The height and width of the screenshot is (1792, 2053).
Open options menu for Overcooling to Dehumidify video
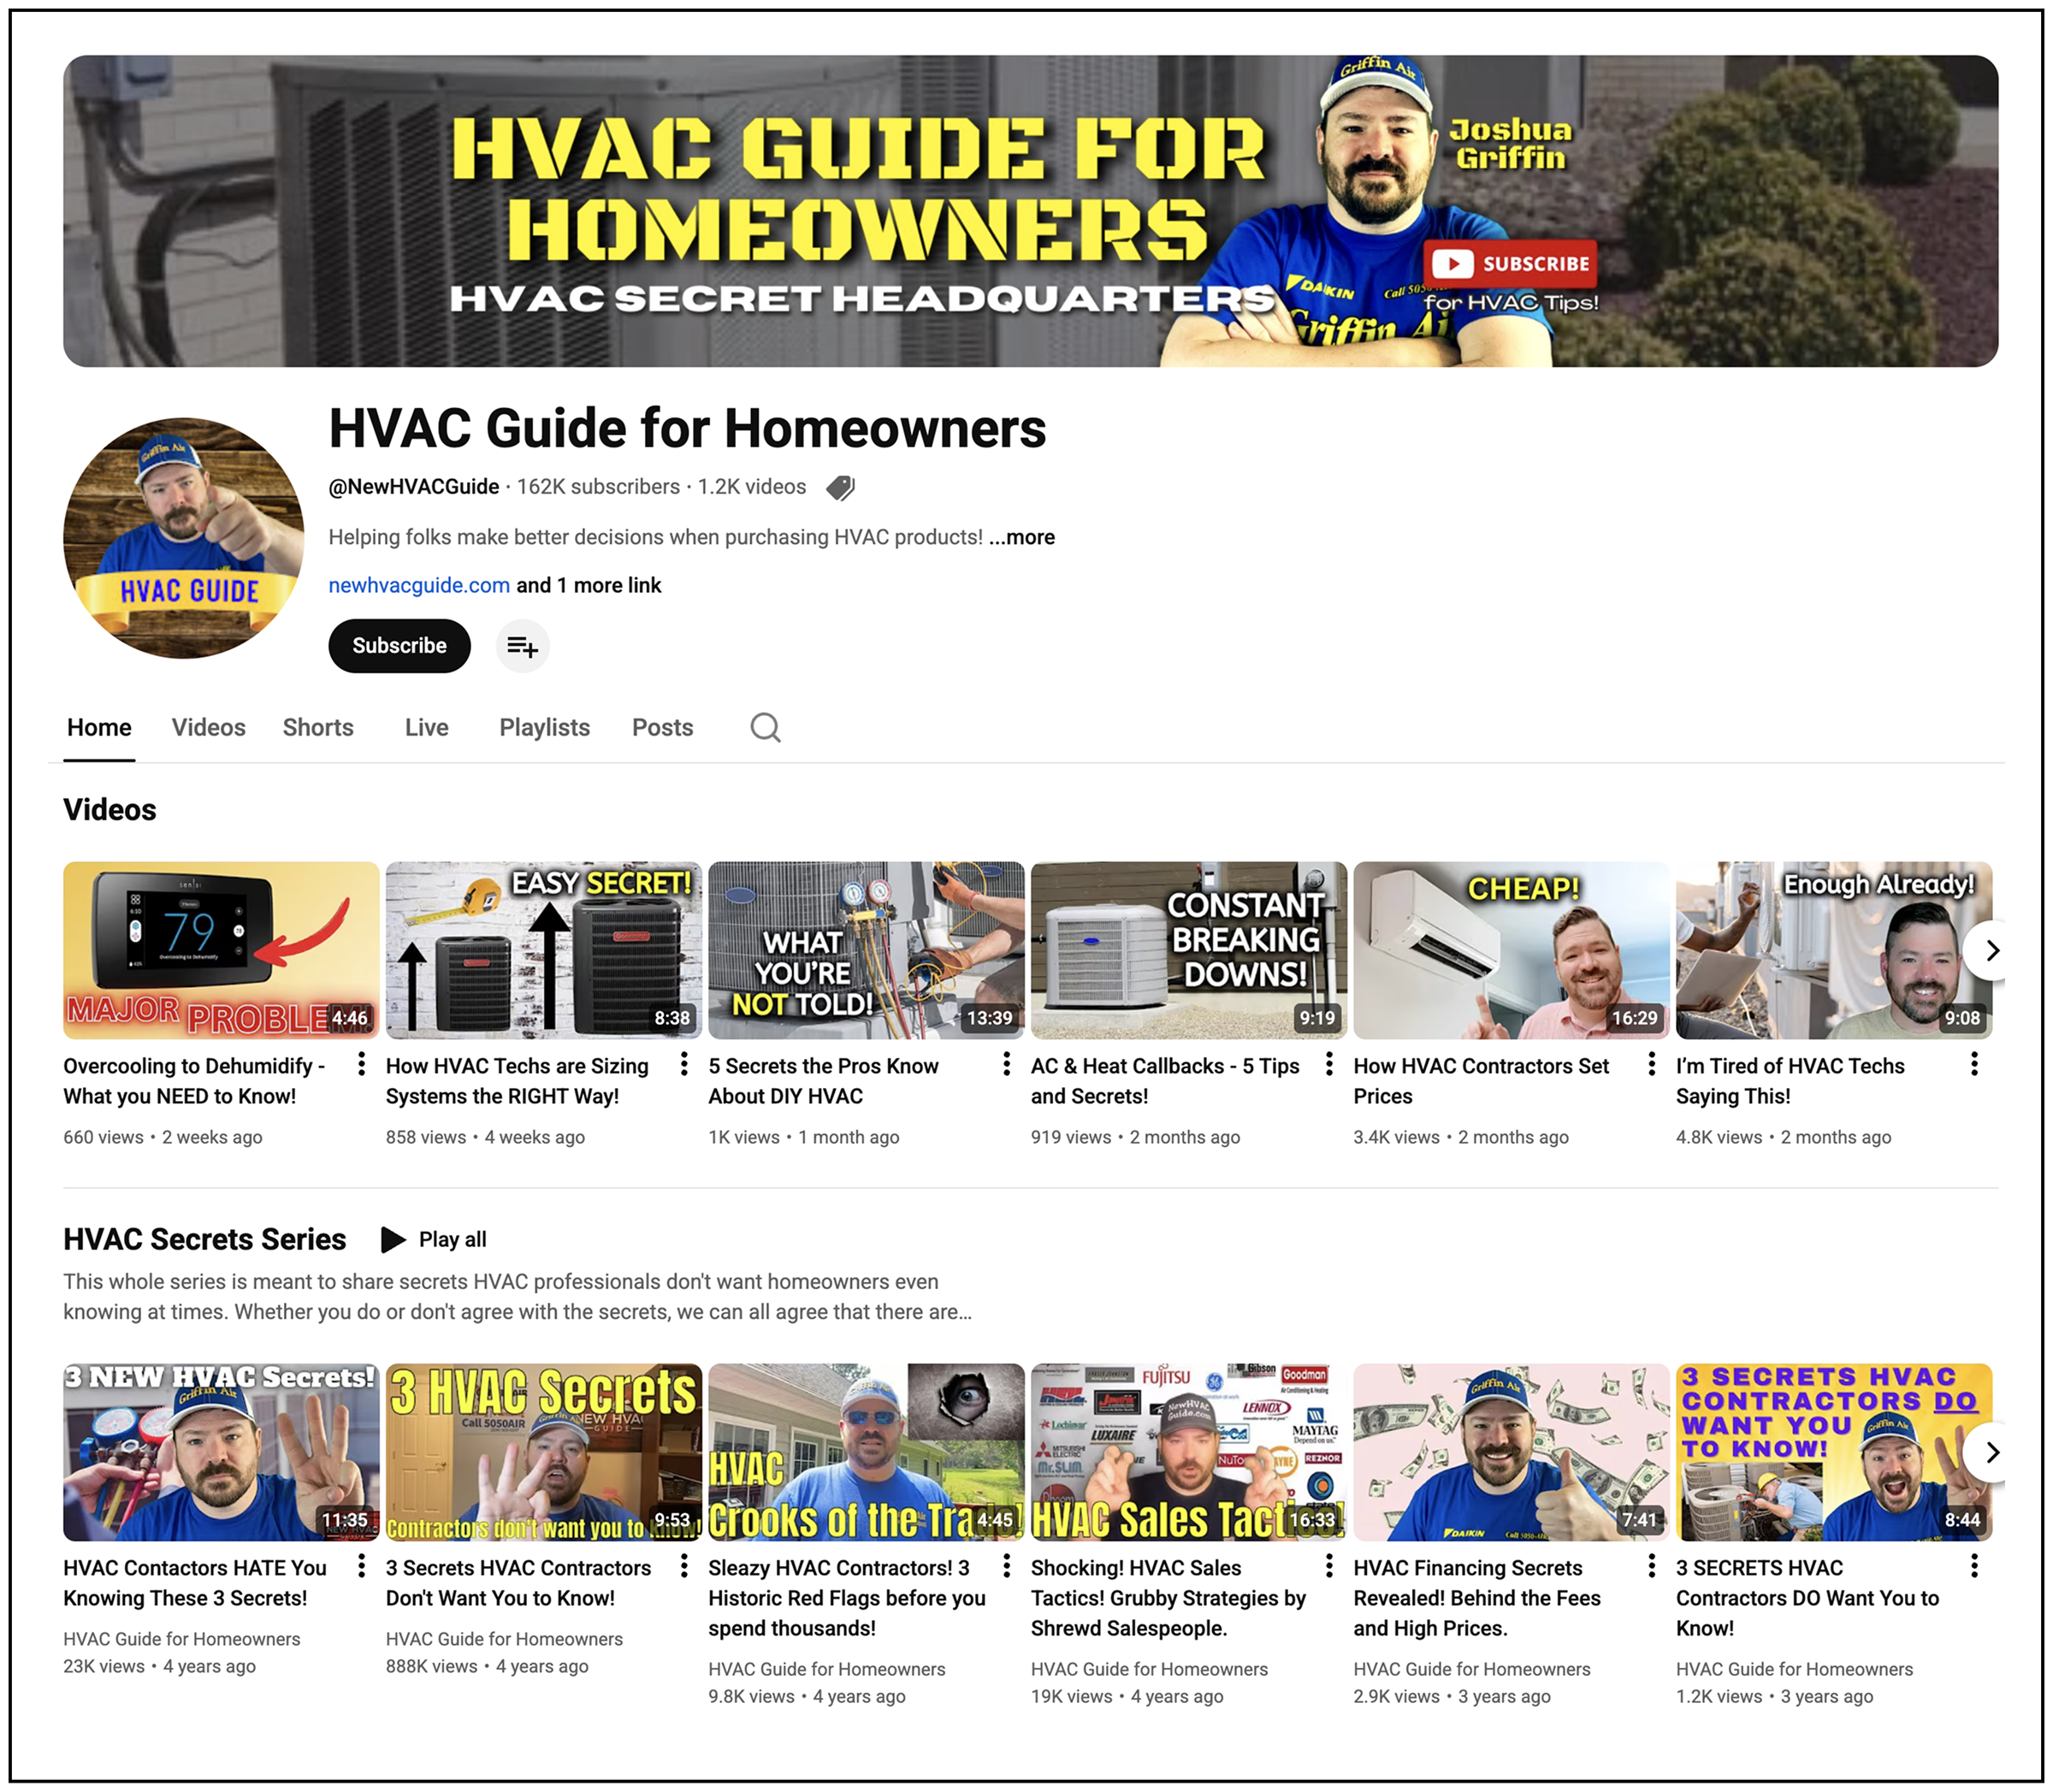click(361, 1064)
